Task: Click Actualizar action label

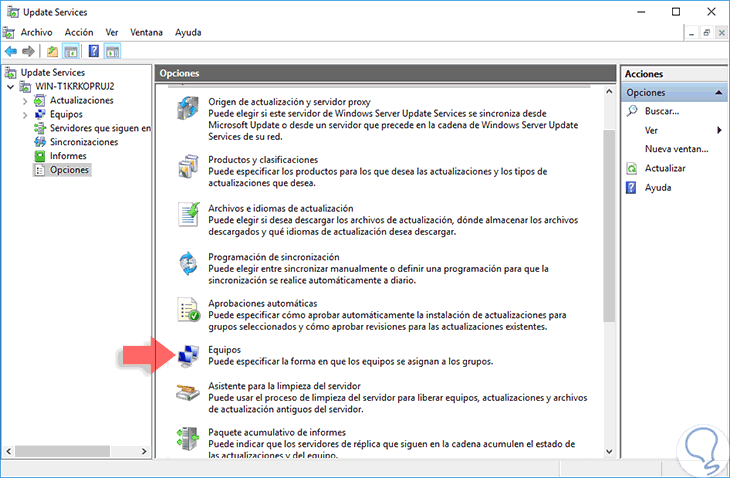Action: coord(665,168)
